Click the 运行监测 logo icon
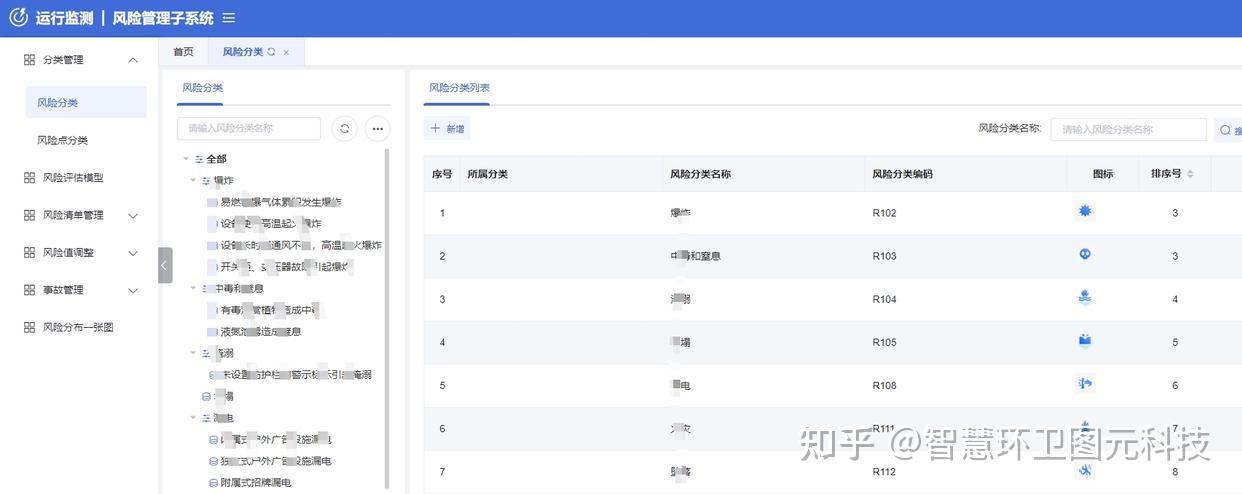 18,18
